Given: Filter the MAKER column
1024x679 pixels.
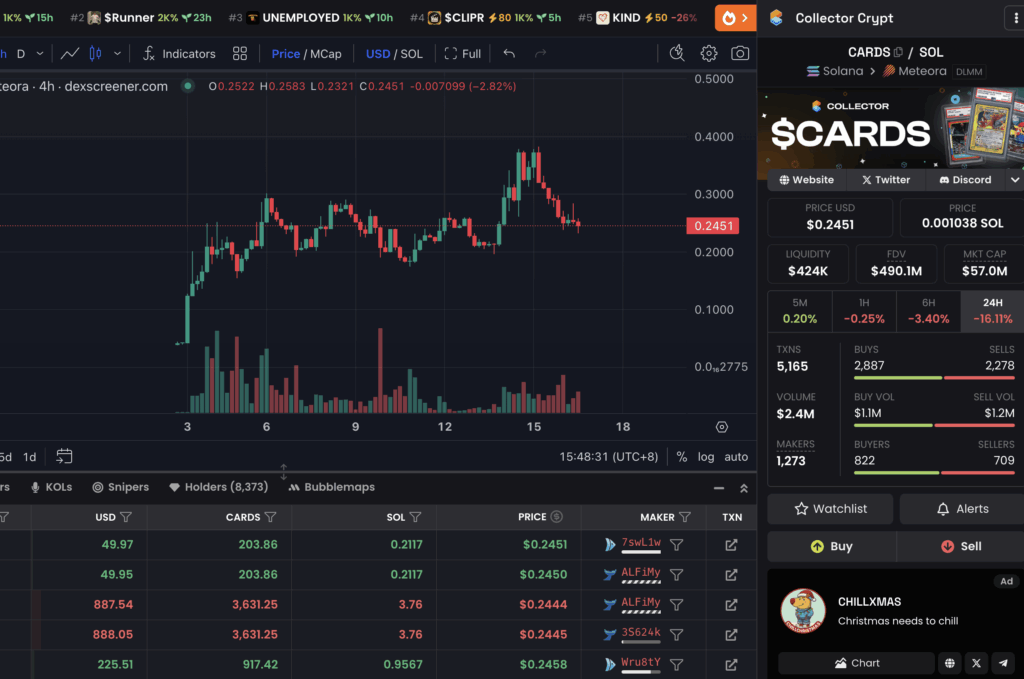Looking at the screenshot, I should coord(685,517).
